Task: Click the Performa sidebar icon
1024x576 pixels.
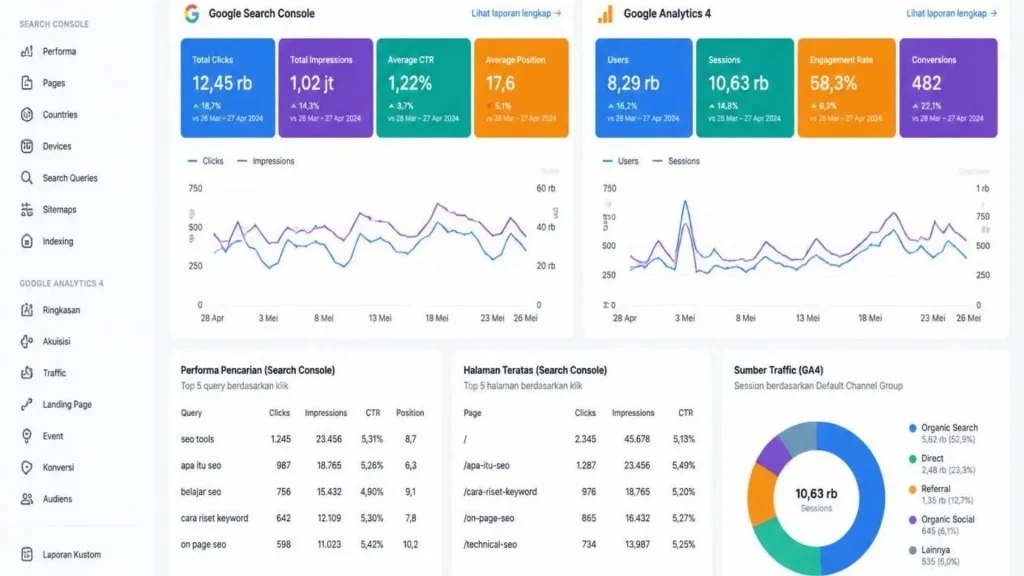Action: (x=27, y=51)
